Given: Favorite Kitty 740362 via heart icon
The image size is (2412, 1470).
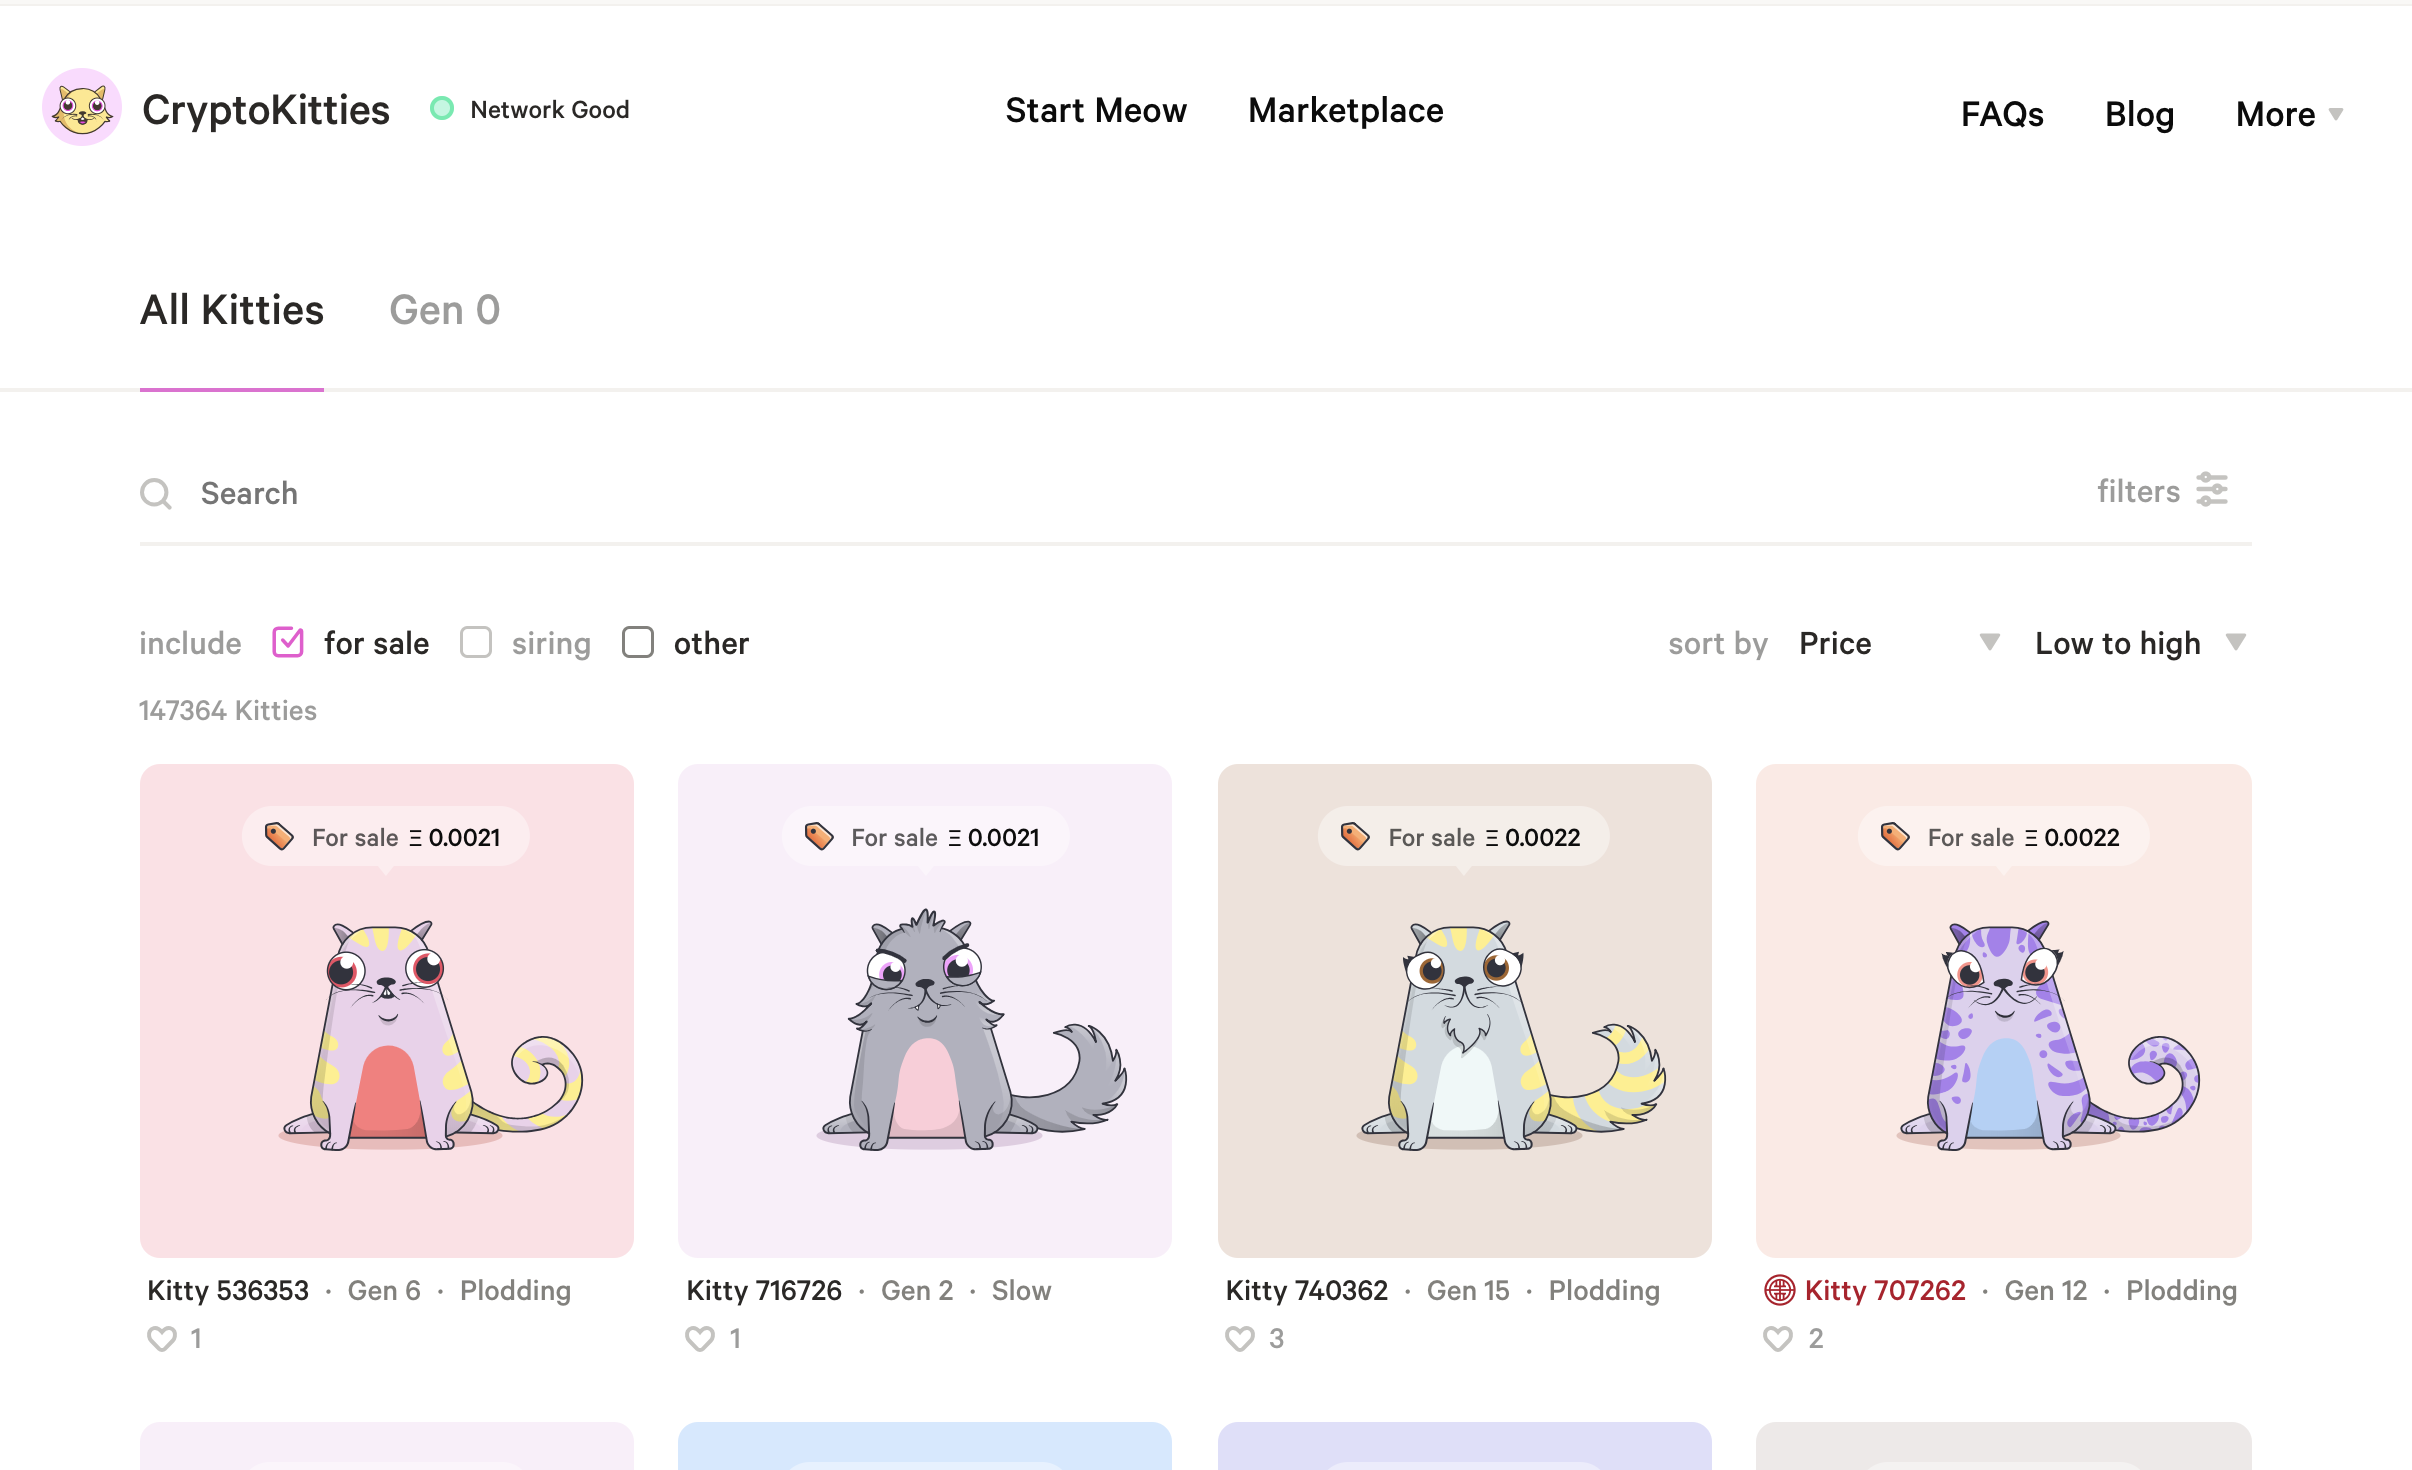Looking at the screenshot, I should click(1240, 1338).
